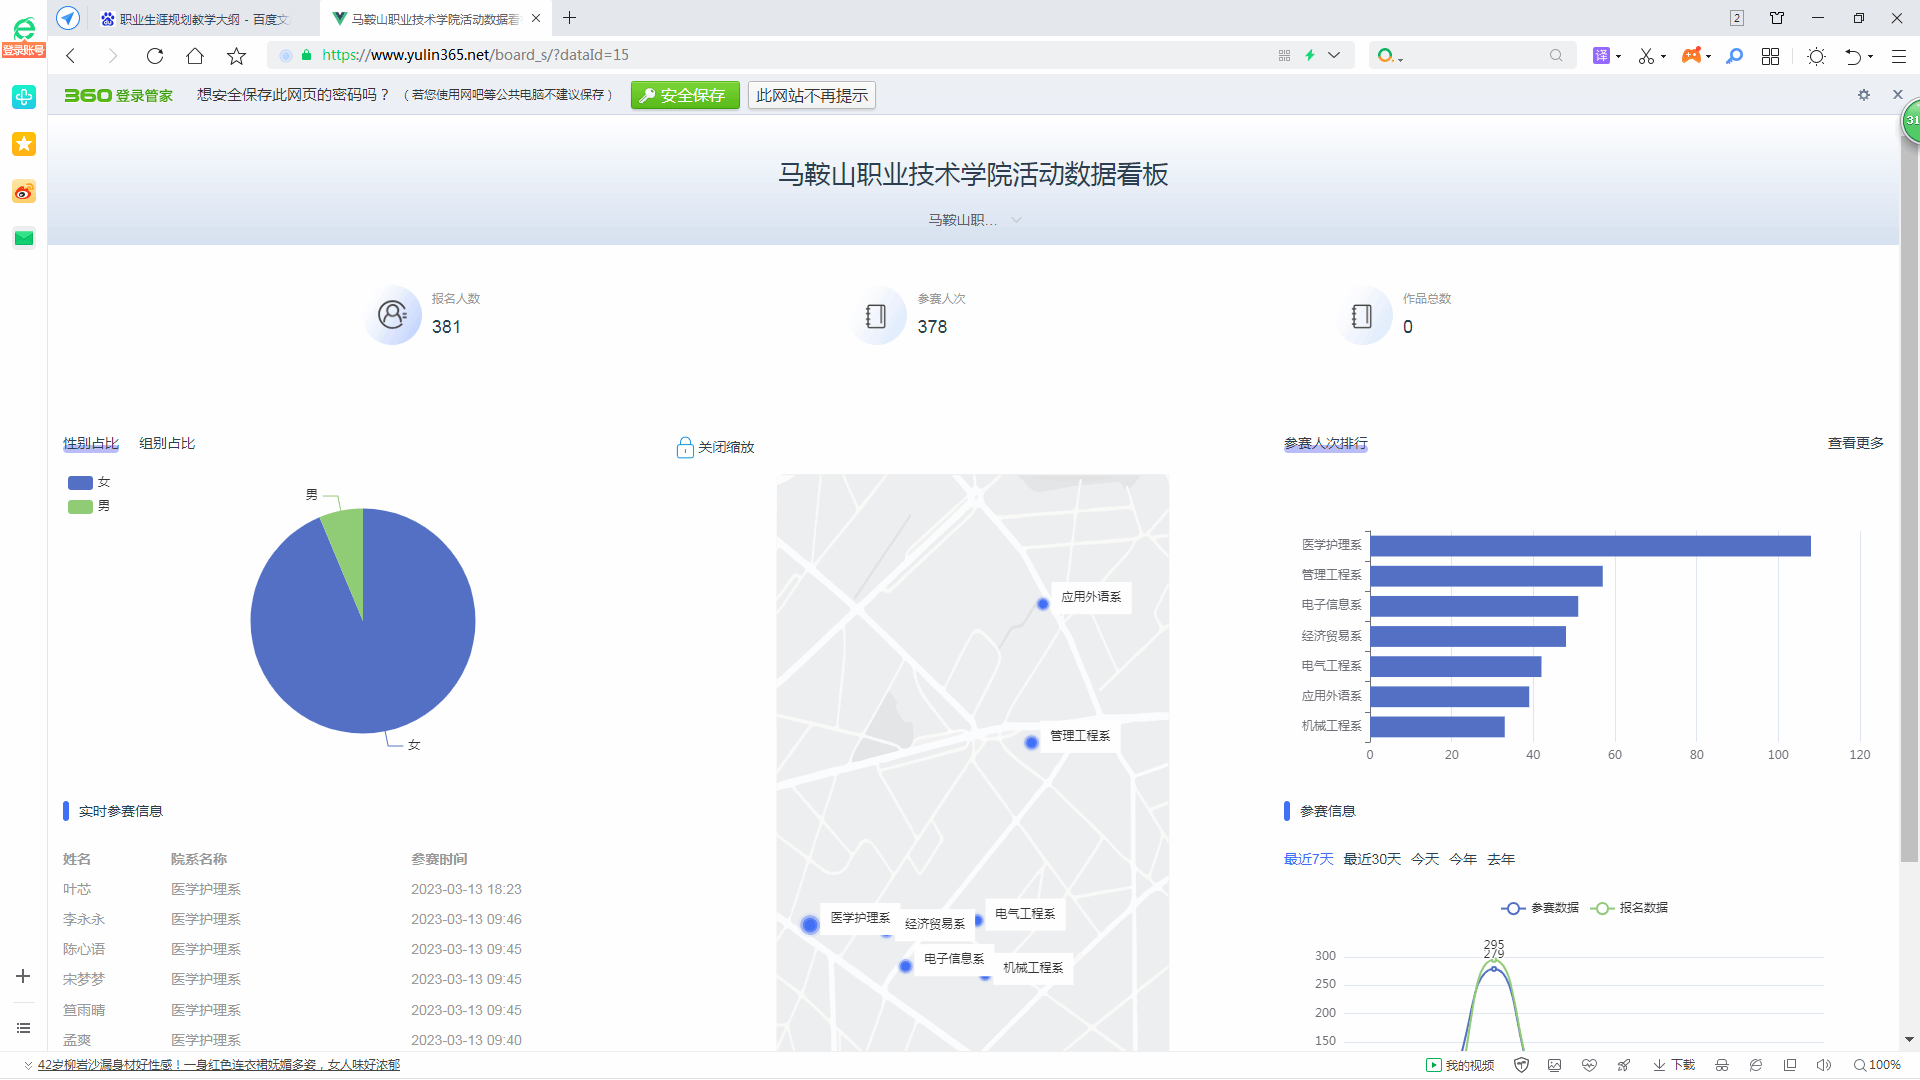Open the sidebar favorites star icon
The width and height of the screenshot is (1920, 1080).
click(24, 144)
